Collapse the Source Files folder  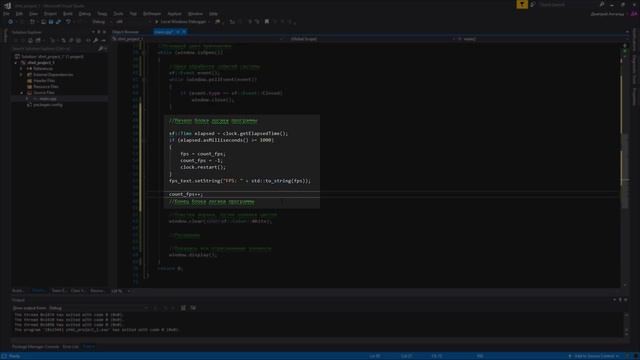tap(22, 93)
